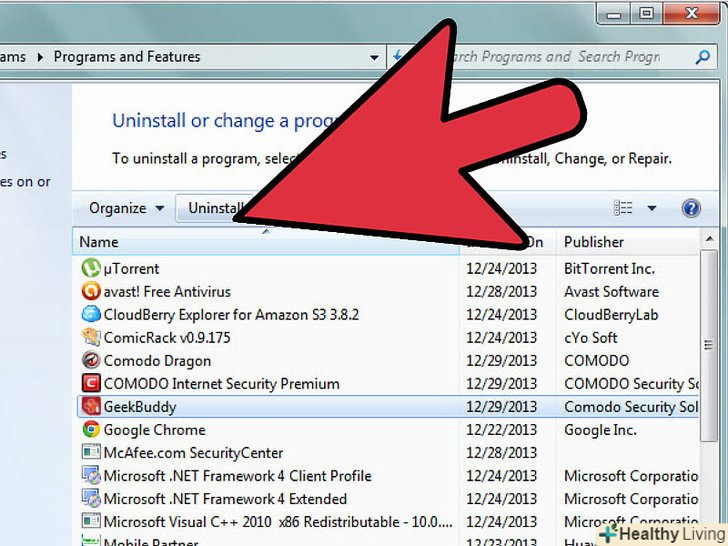Click the McAfee.com SecurityCenter icon
728x546 pixels.
click(x=91, y=452)
